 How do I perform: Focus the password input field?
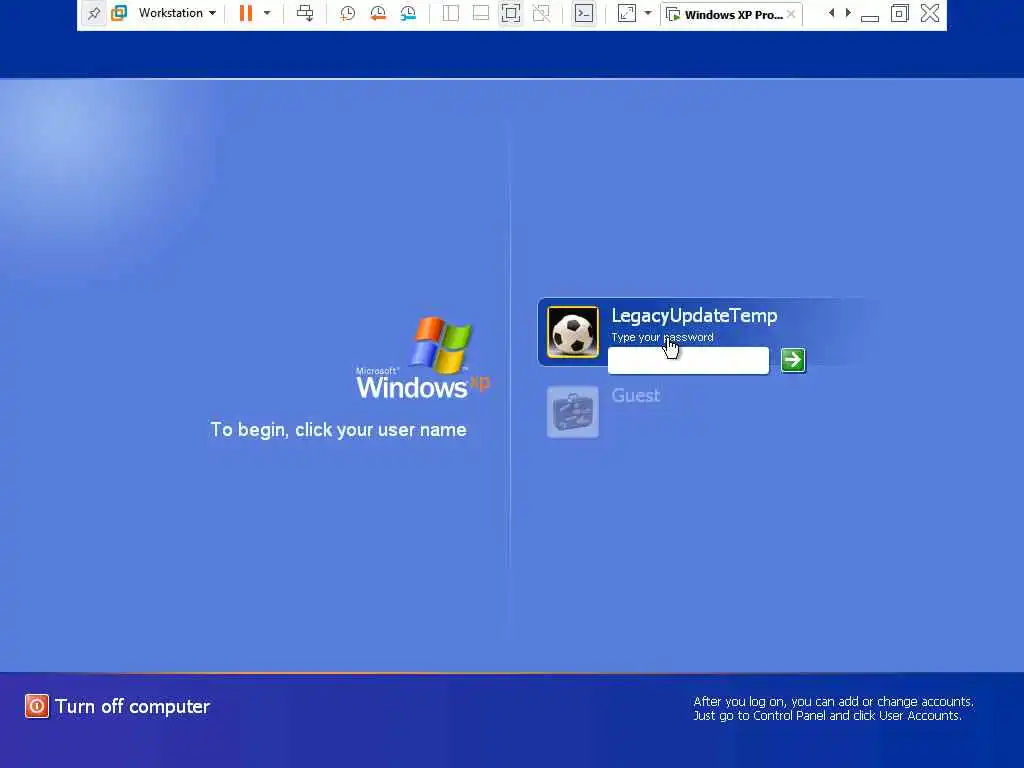coord(688,360)
